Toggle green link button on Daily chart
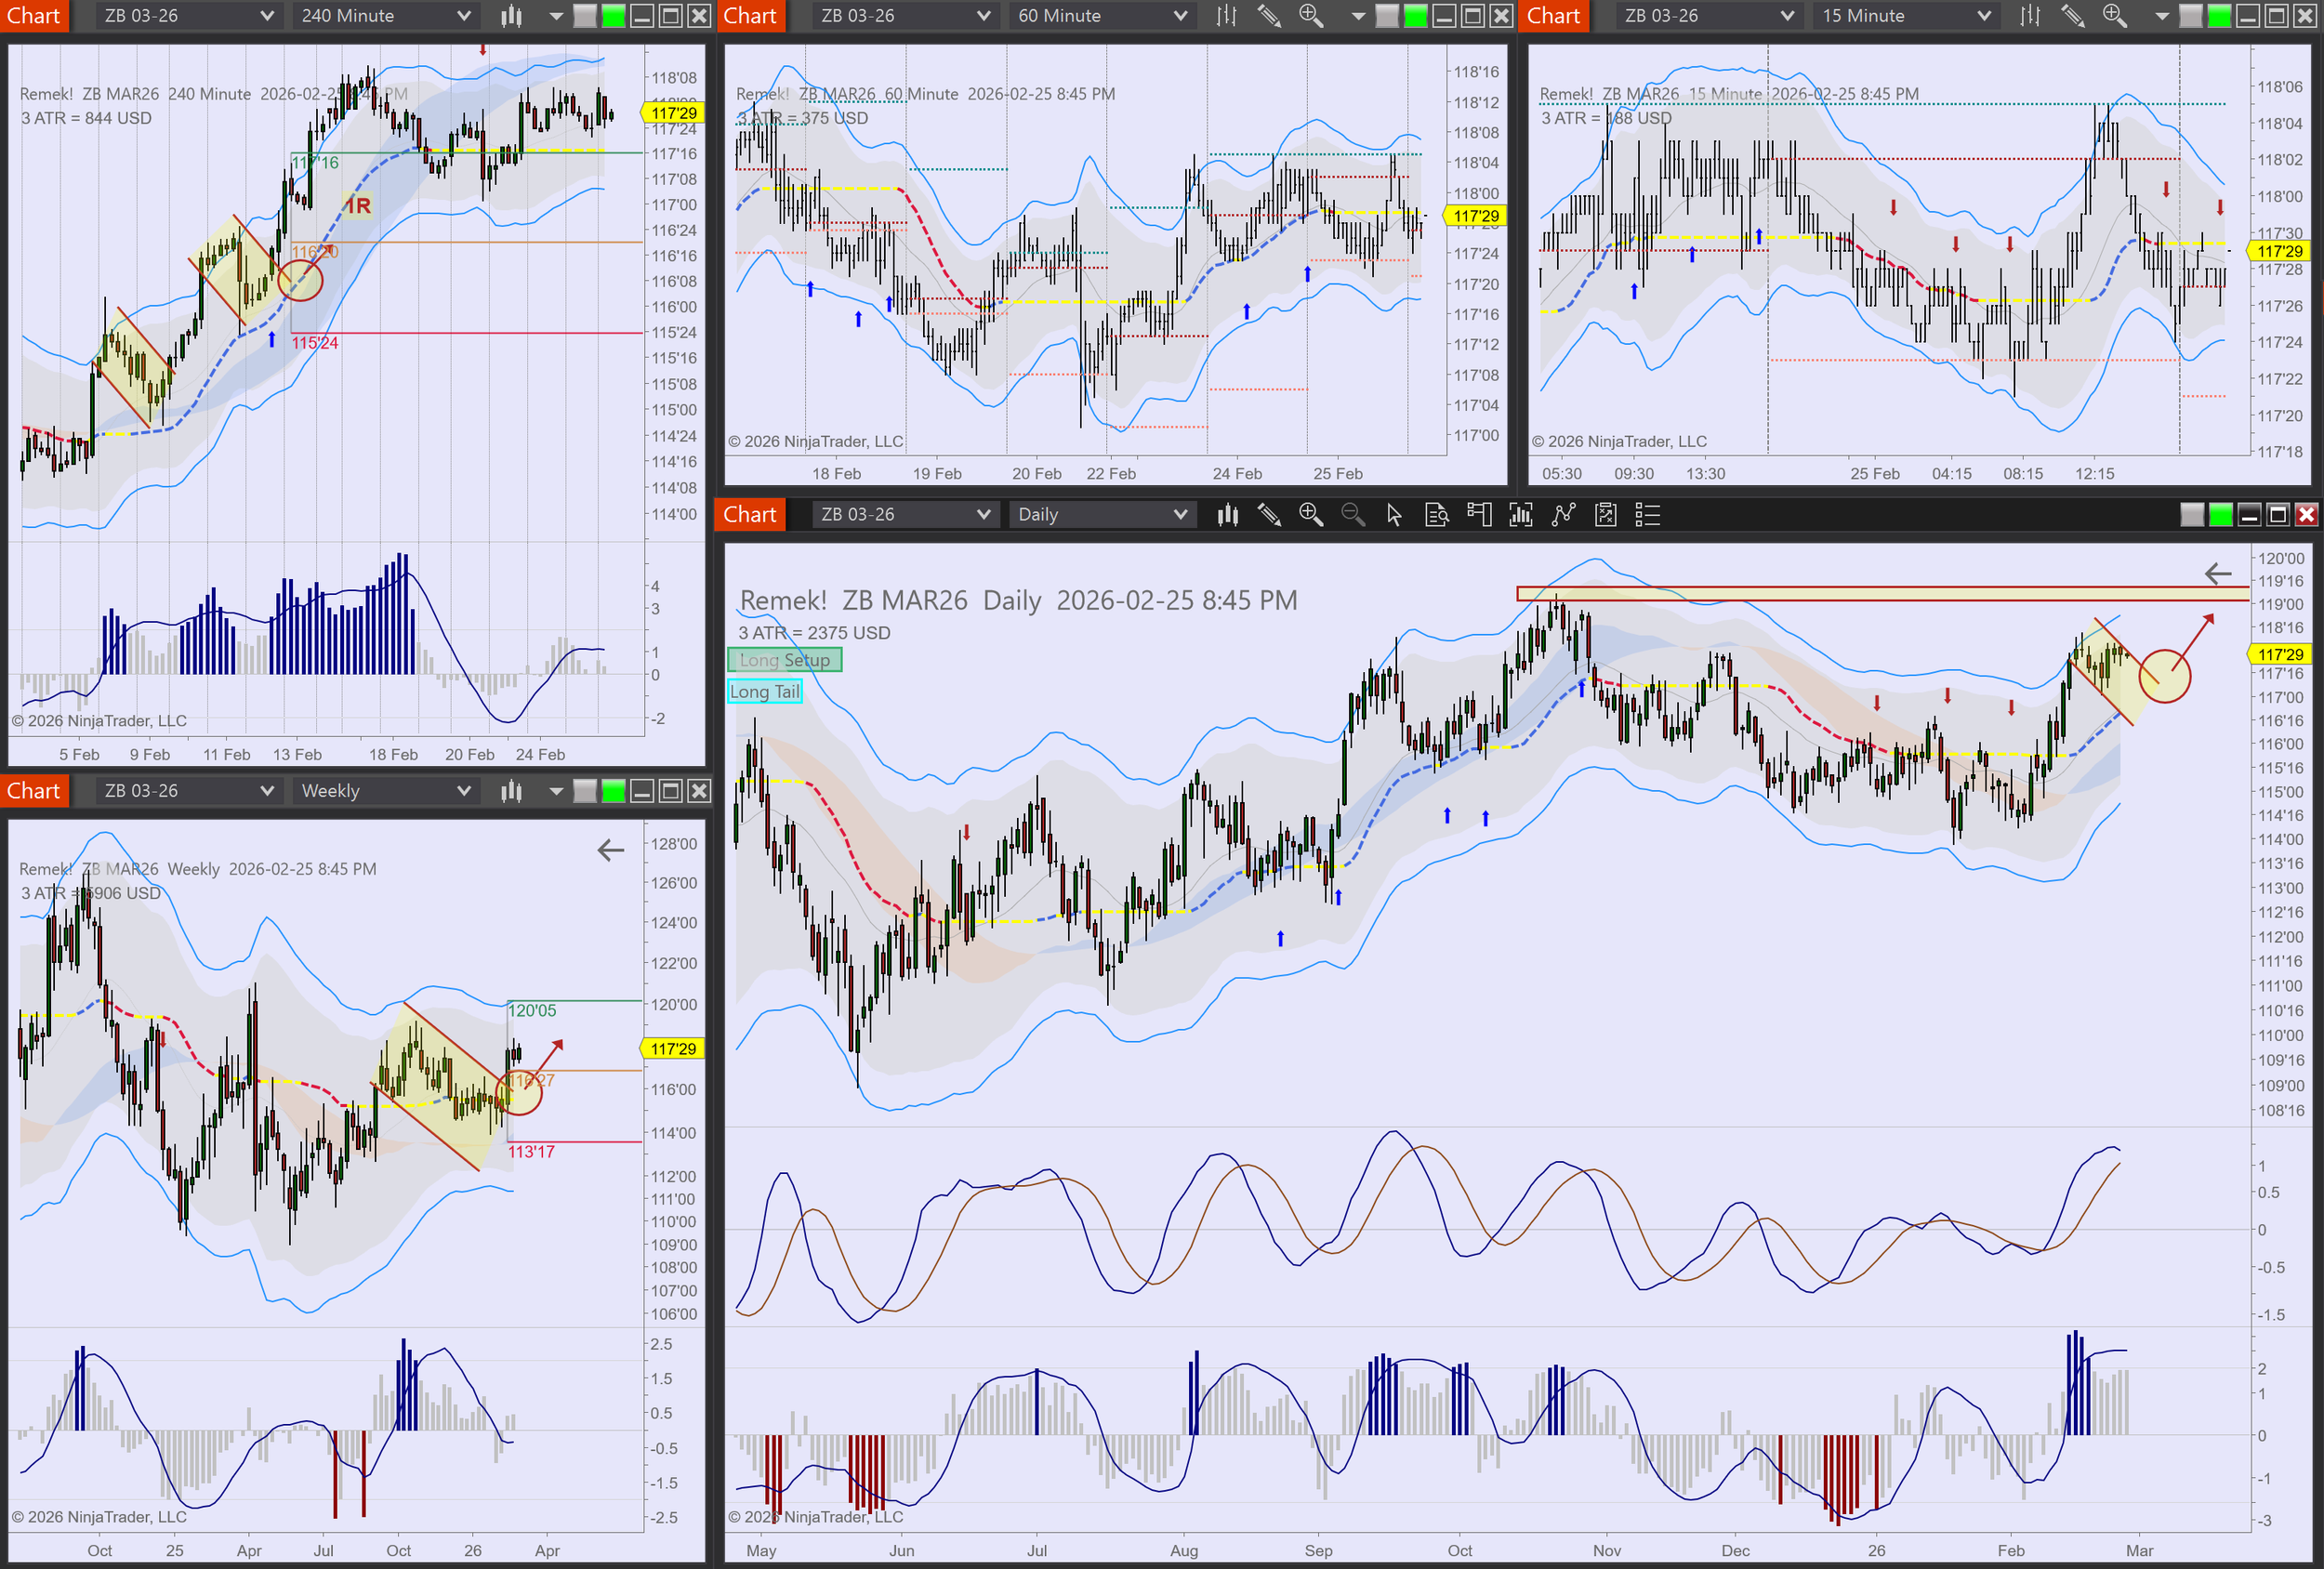This screenshot has width=2324, height=1569. (x=2220, y=515)
